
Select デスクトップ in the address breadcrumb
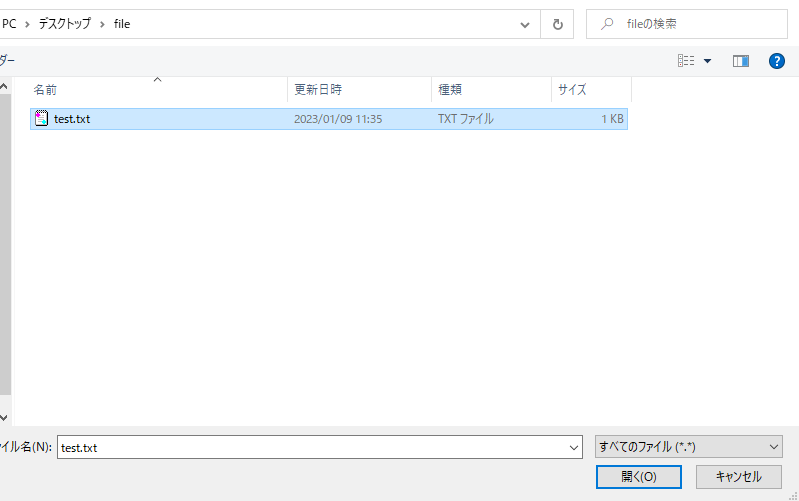pyautogui.click(x=65, y=23)
